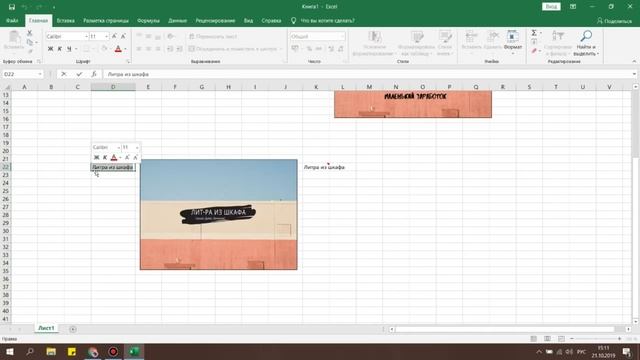Click the Сортировка и фильтр button
This screenshot has height=360, width=640.
click(558, 43)
